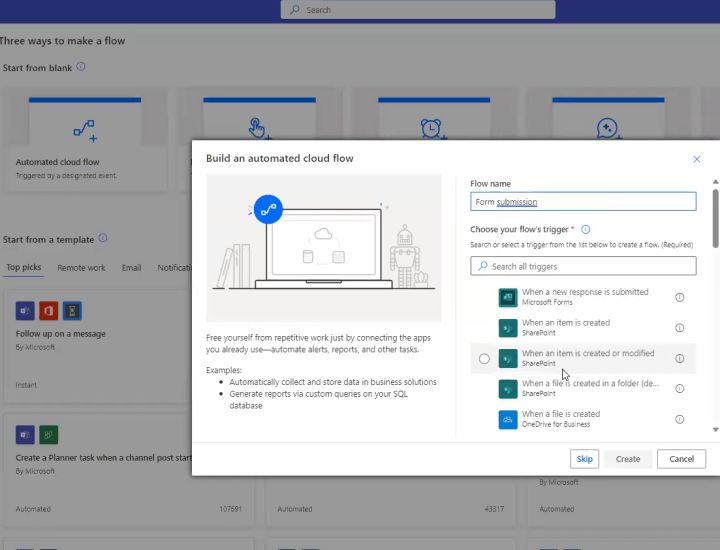Click the magnifier icon in 'Search all triggers'

[483, 266]
